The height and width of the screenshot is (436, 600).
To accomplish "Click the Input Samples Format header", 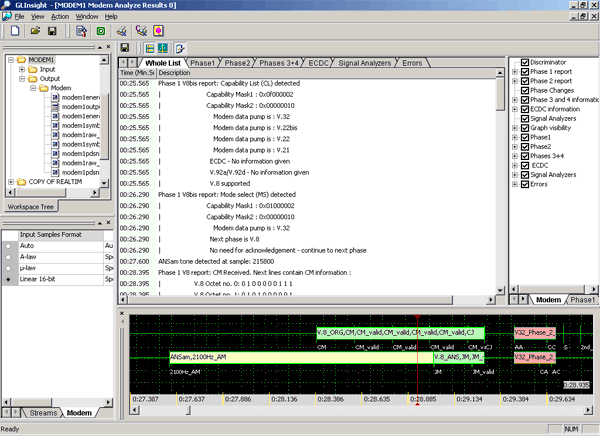I will (x=61, y=235).
